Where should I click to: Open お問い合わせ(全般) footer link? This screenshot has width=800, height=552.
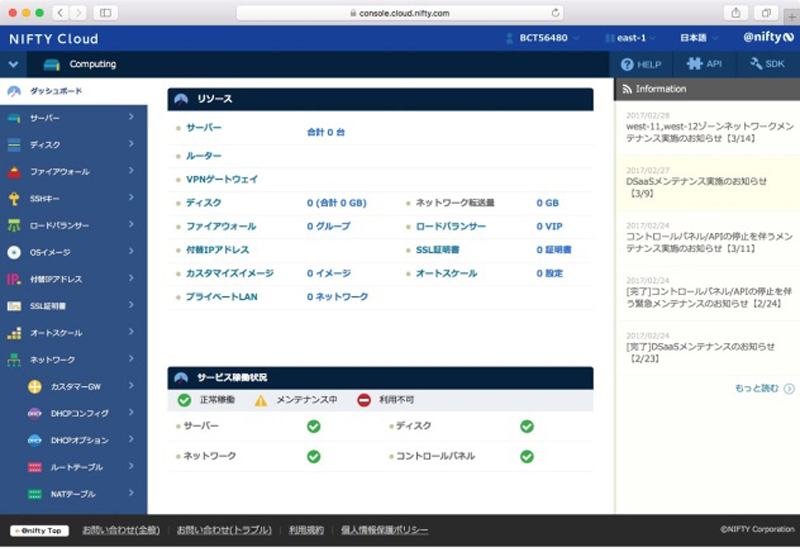[121, 531]
